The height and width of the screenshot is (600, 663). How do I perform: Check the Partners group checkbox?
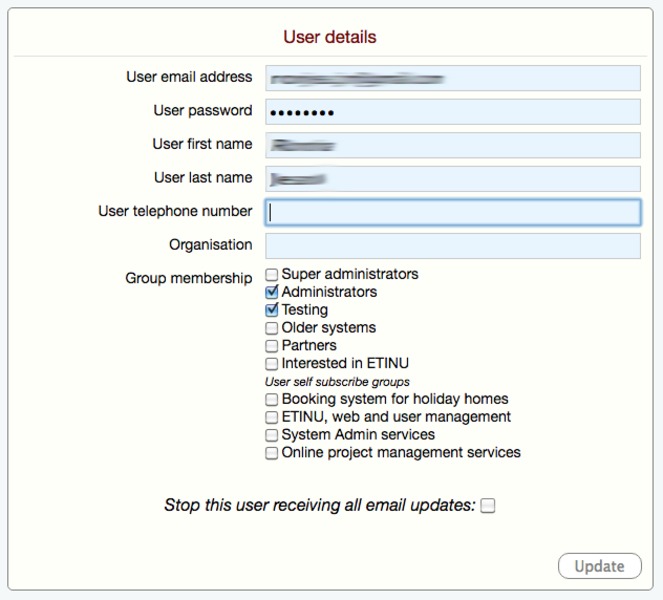272,347
